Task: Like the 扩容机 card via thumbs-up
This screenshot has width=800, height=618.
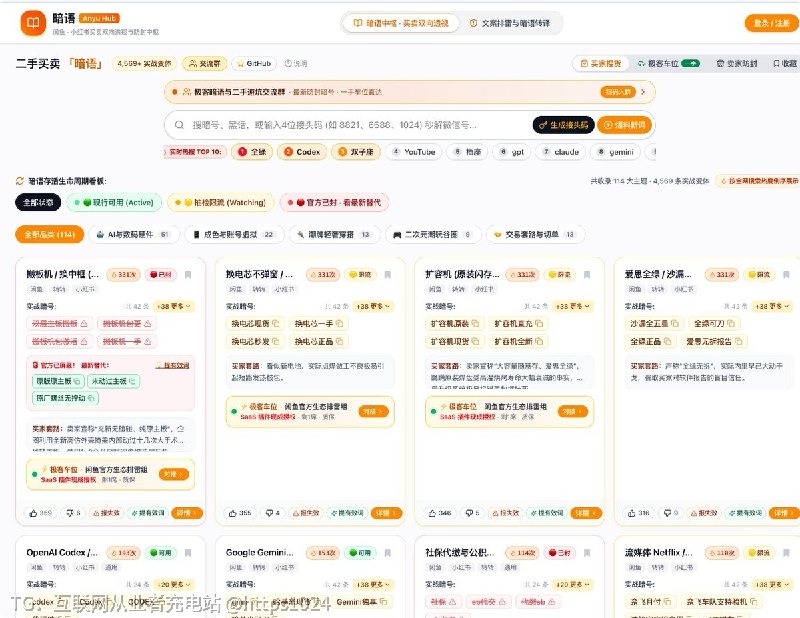Action: pos(439,513)
